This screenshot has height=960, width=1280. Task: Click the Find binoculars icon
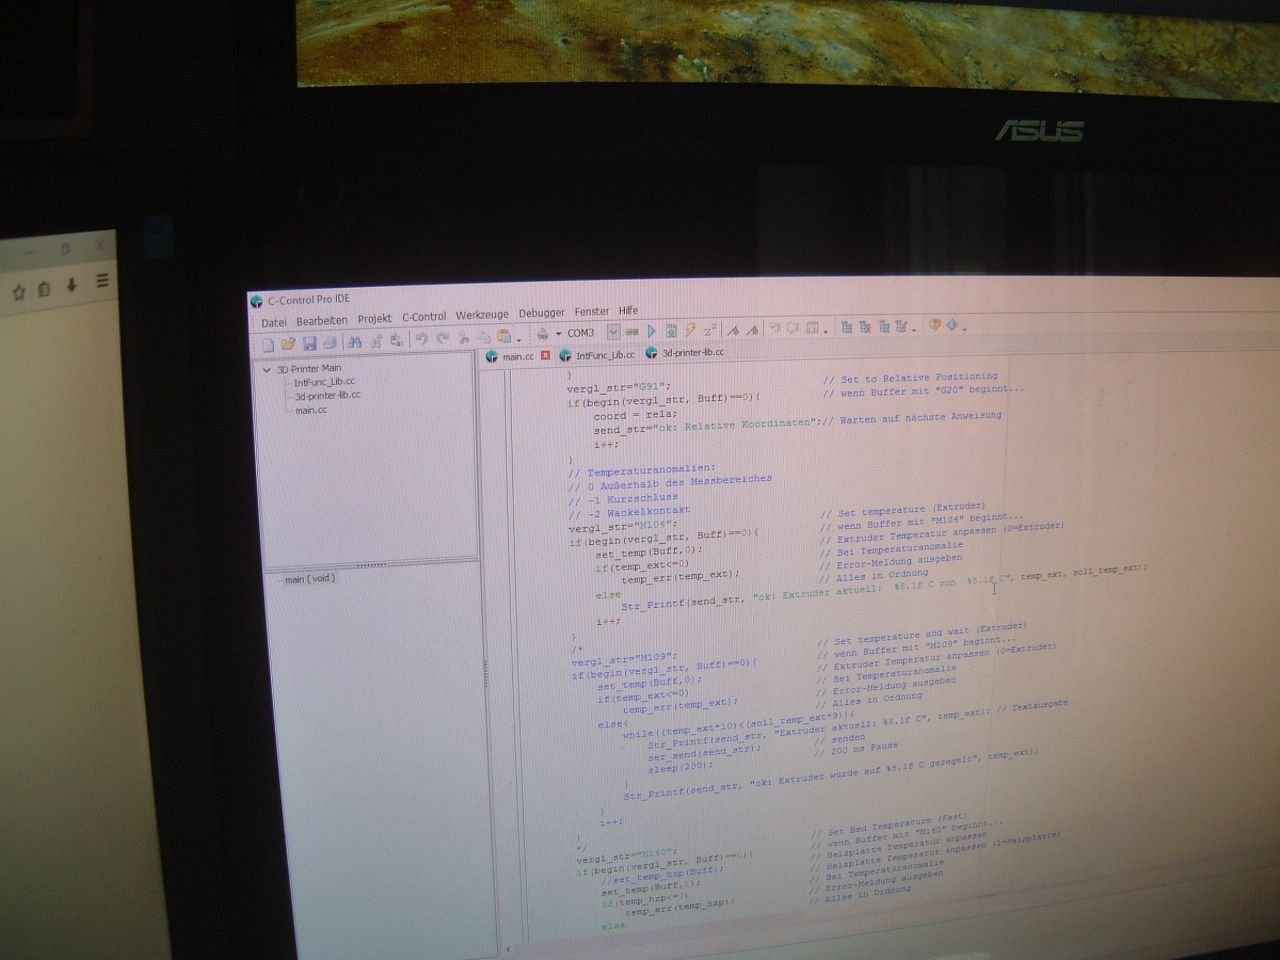[354, 342]
